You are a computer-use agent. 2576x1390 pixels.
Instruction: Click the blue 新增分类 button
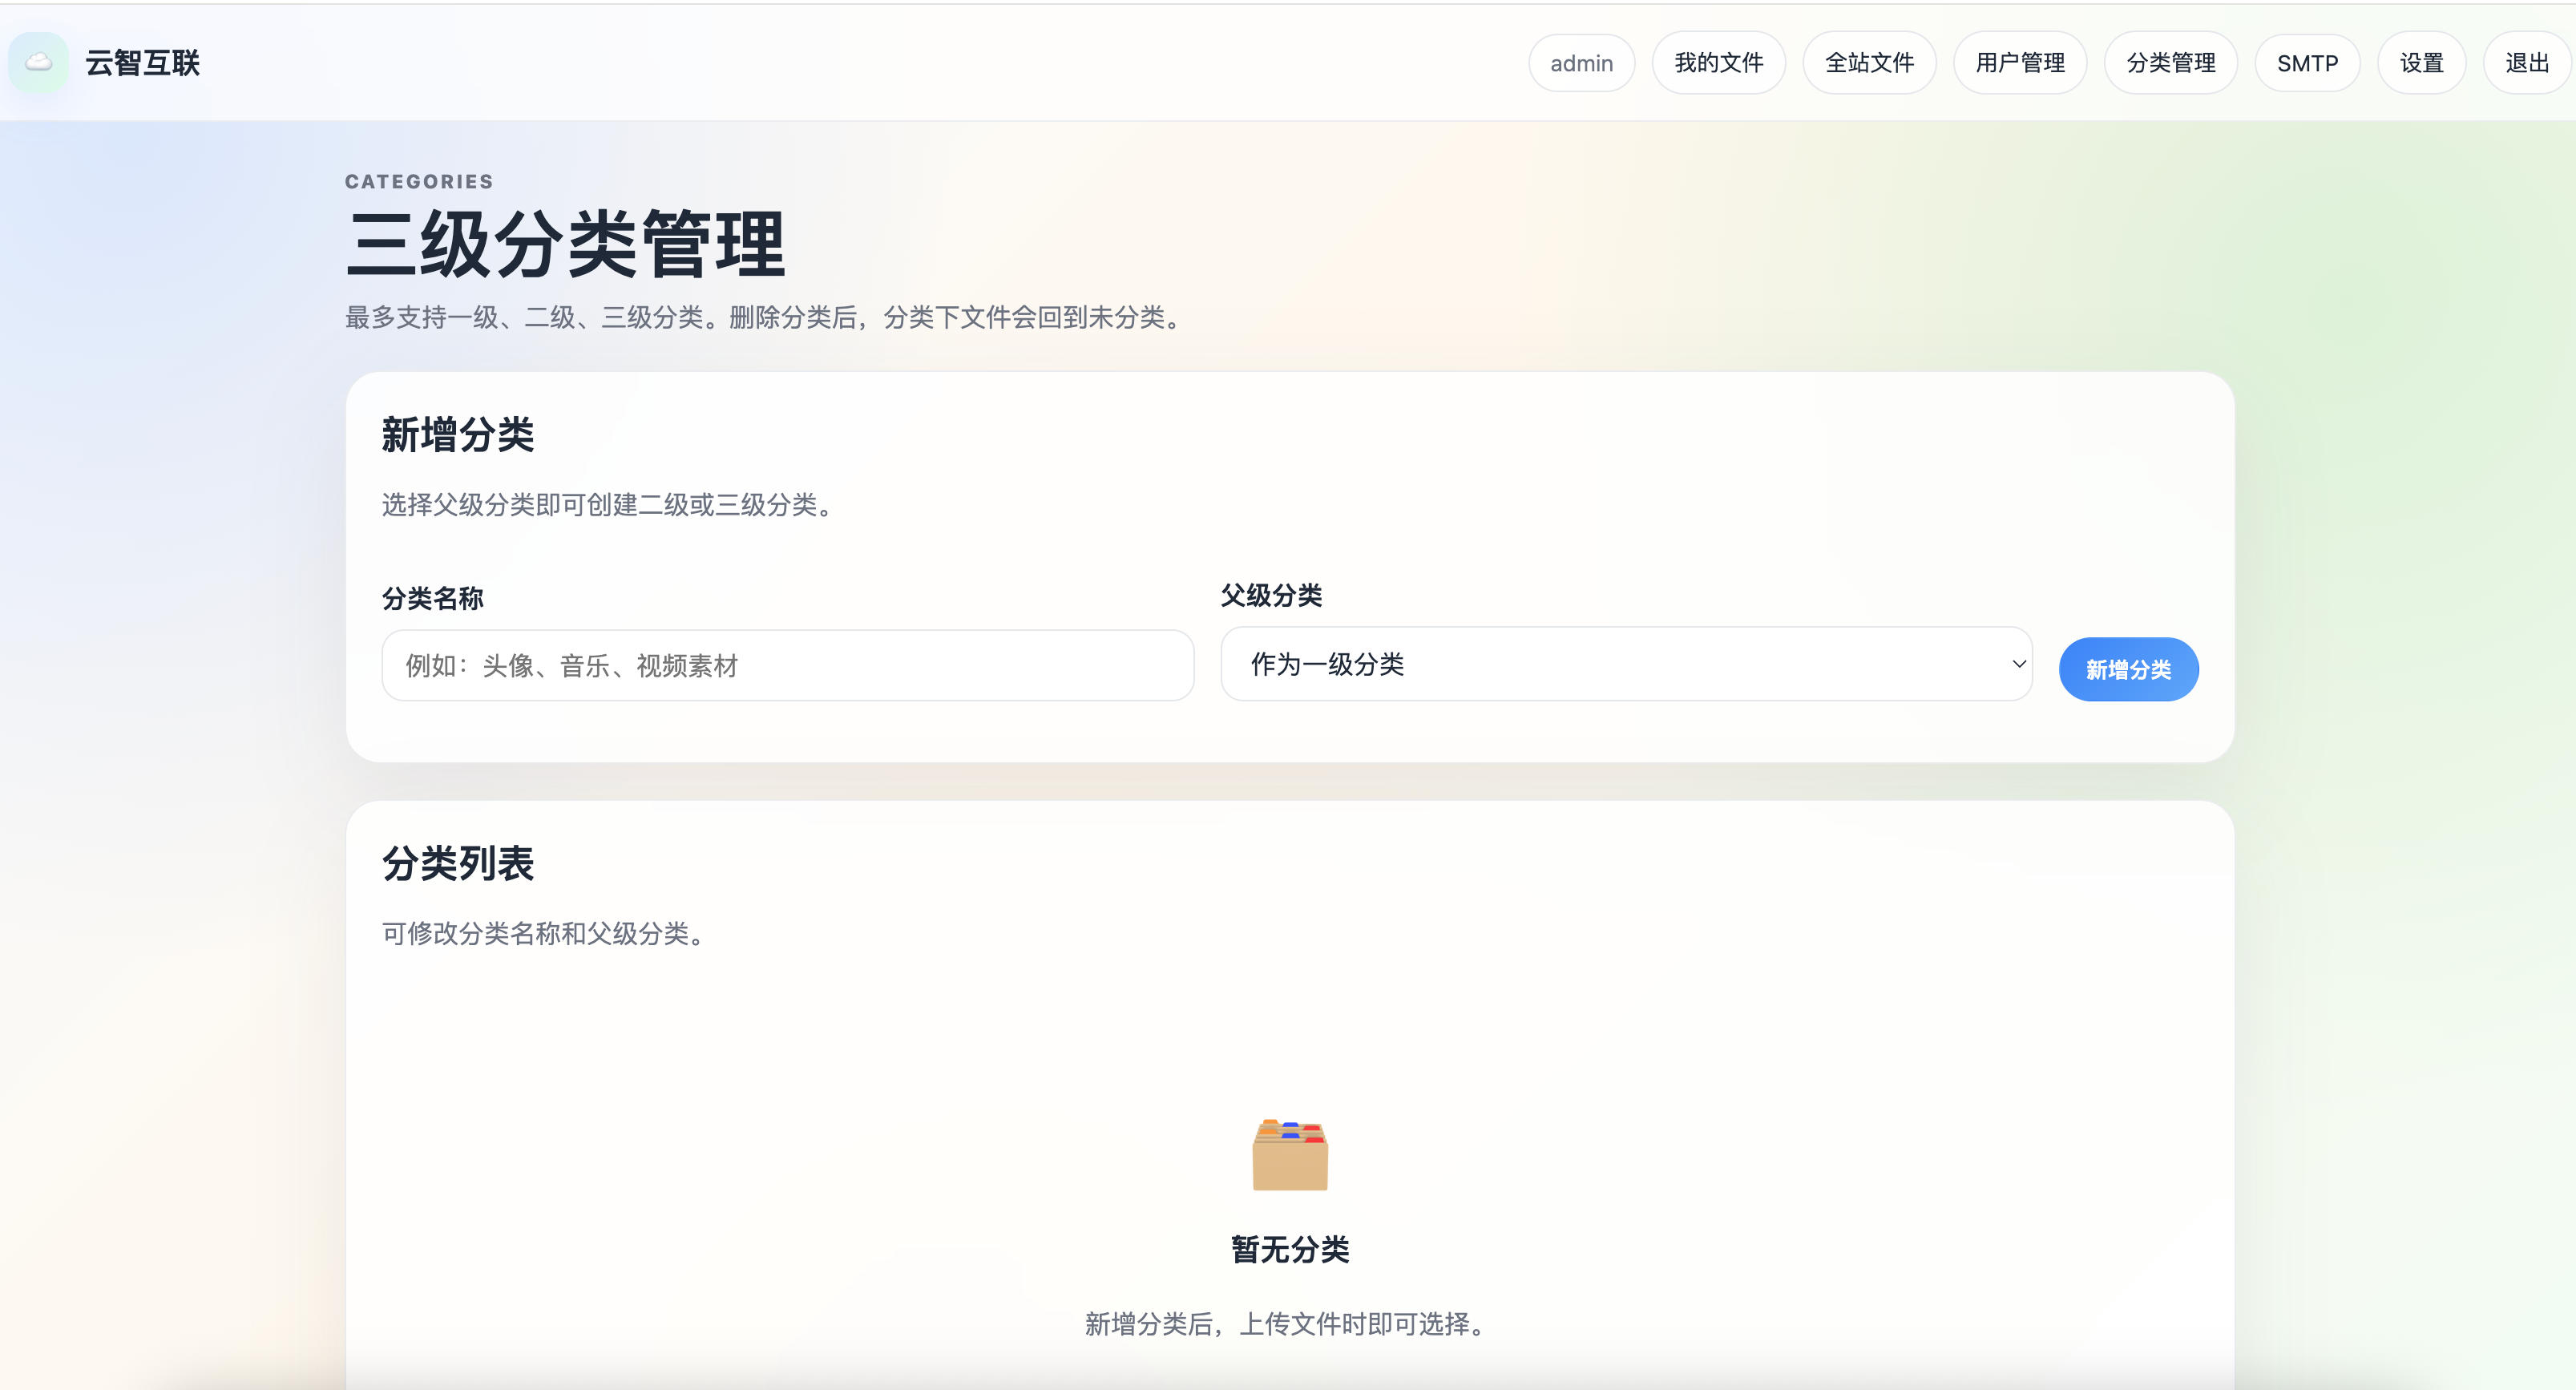coord(2128,669)
